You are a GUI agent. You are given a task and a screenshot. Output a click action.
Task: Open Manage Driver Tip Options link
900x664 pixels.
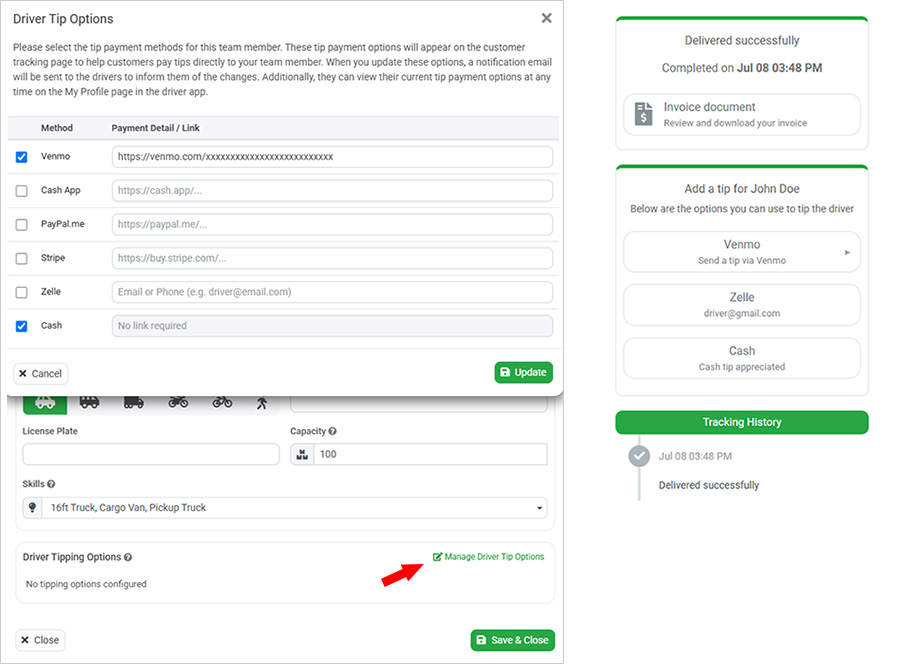tap(488, 557)
